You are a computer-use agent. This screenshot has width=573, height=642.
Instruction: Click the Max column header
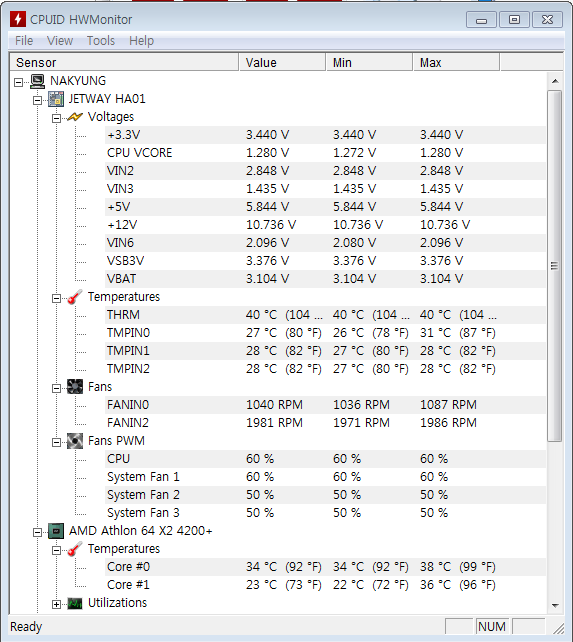[456, 63]
